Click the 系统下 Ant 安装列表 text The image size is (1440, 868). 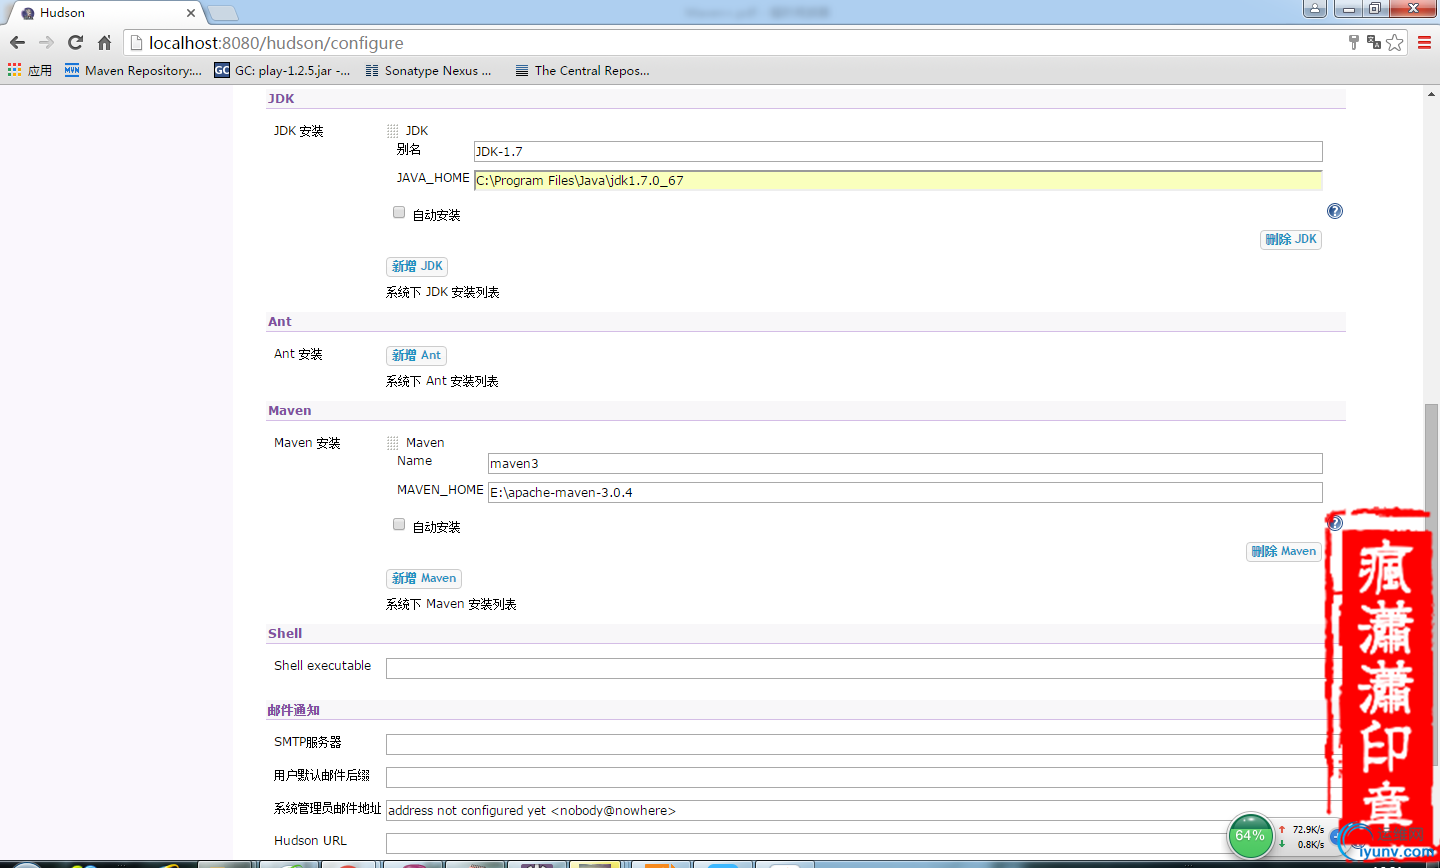click(x=442, y=381)
